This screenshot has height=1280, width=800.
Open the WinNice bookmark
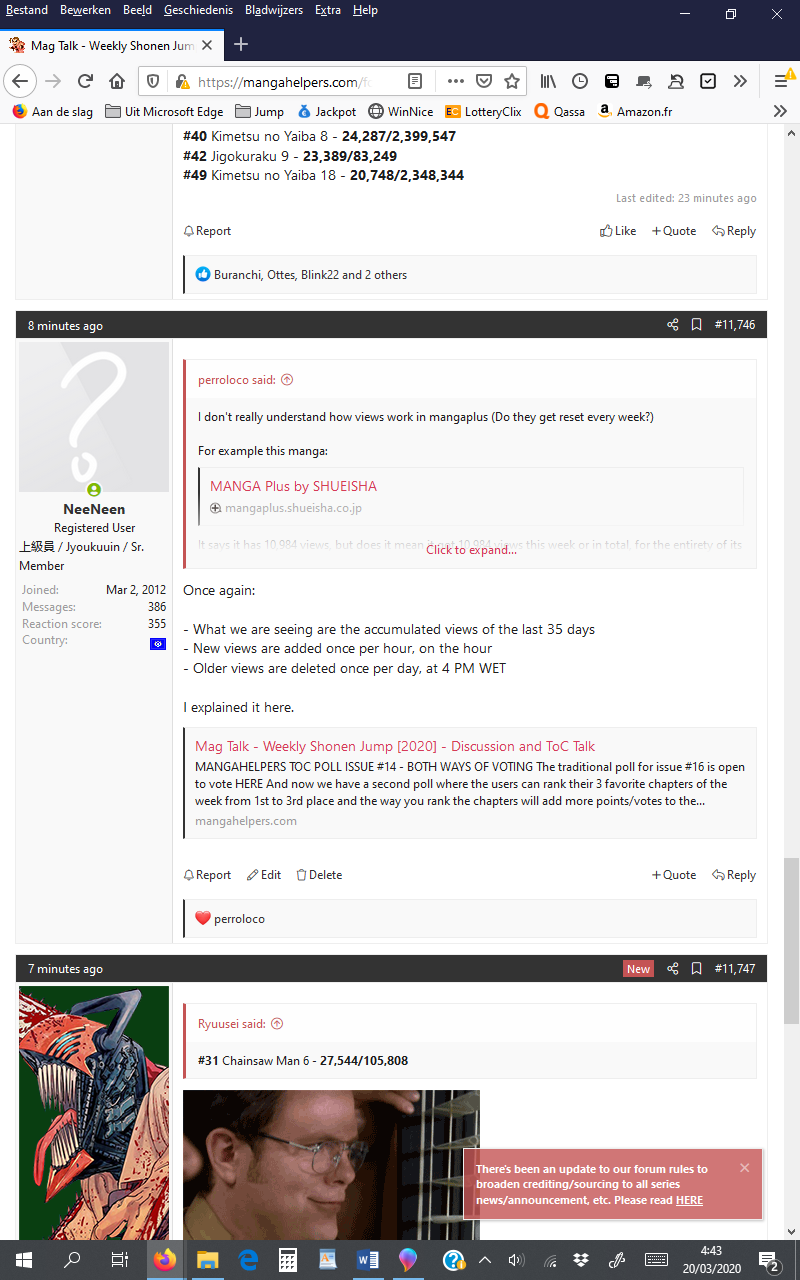pos(402,112)
